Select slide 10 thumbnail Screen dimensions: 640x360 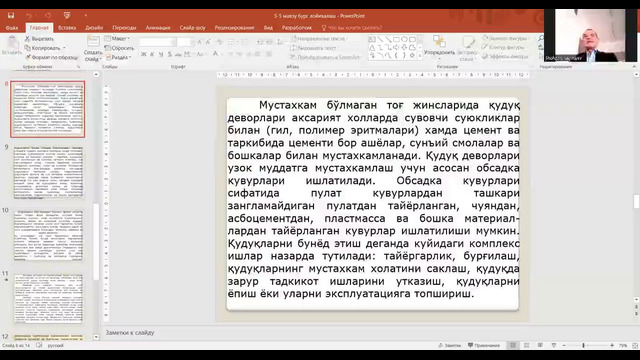pos(48,236)
